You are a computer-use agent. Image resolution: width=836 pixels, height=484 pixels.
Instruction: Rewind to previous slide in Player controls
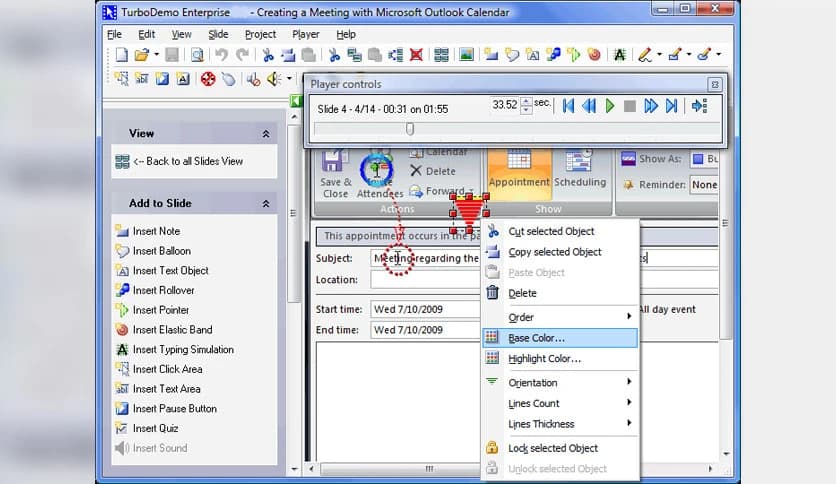pos(589,106)
